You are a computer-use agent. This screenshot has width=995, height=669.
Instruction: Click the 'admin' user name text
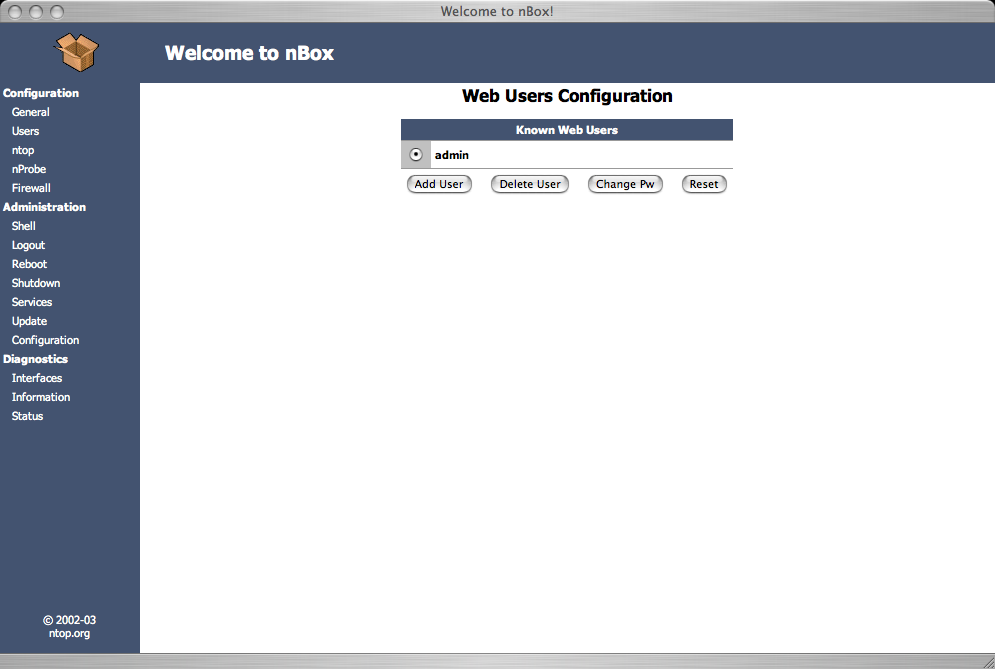click(452, 155)
